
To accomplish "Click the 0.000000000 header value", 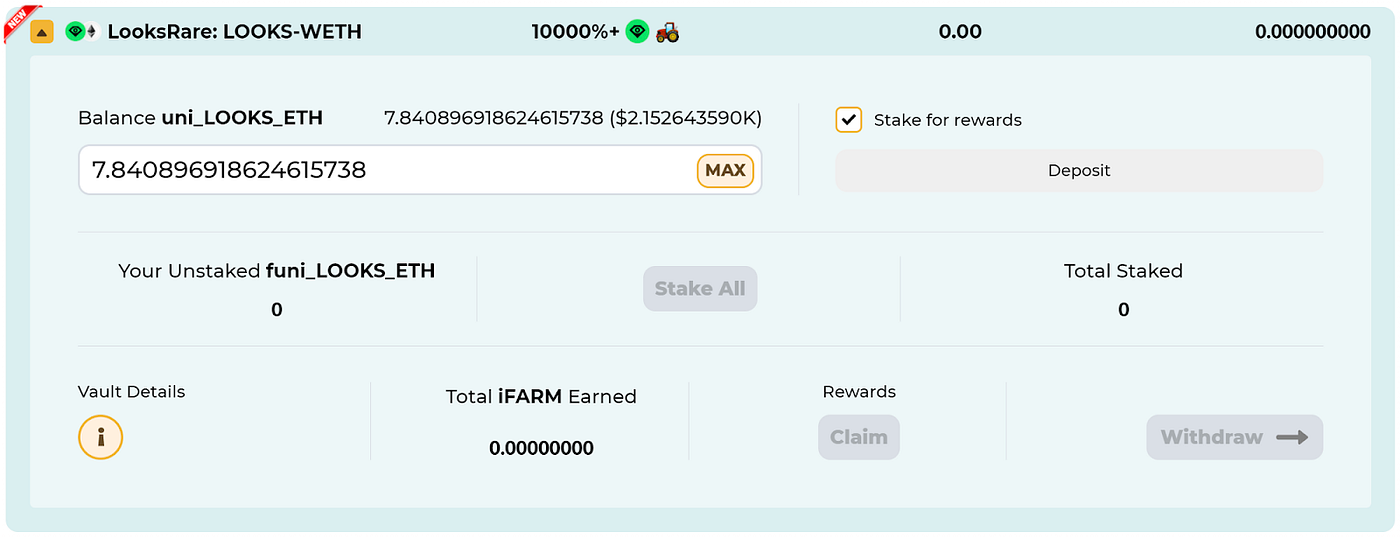I will 1313,32.
